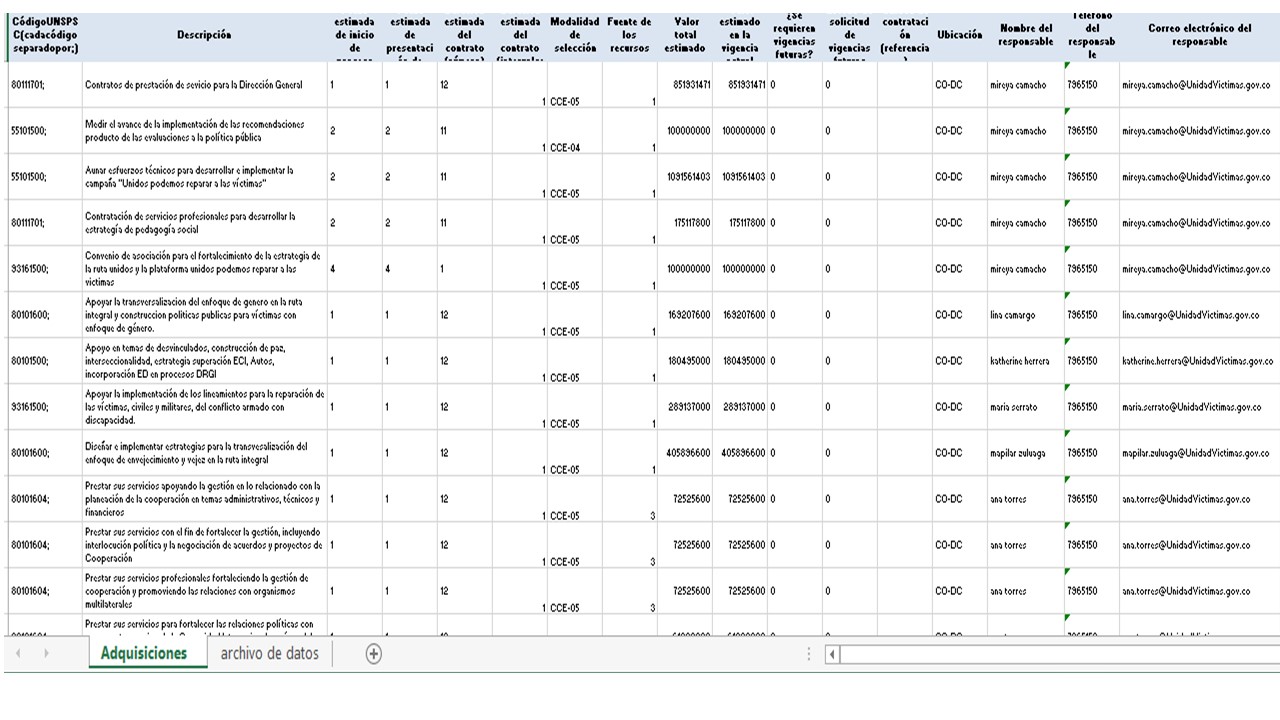Select value cell 163207600 in Valor total
The image size is (1280, 720).
tap(685, 315)
